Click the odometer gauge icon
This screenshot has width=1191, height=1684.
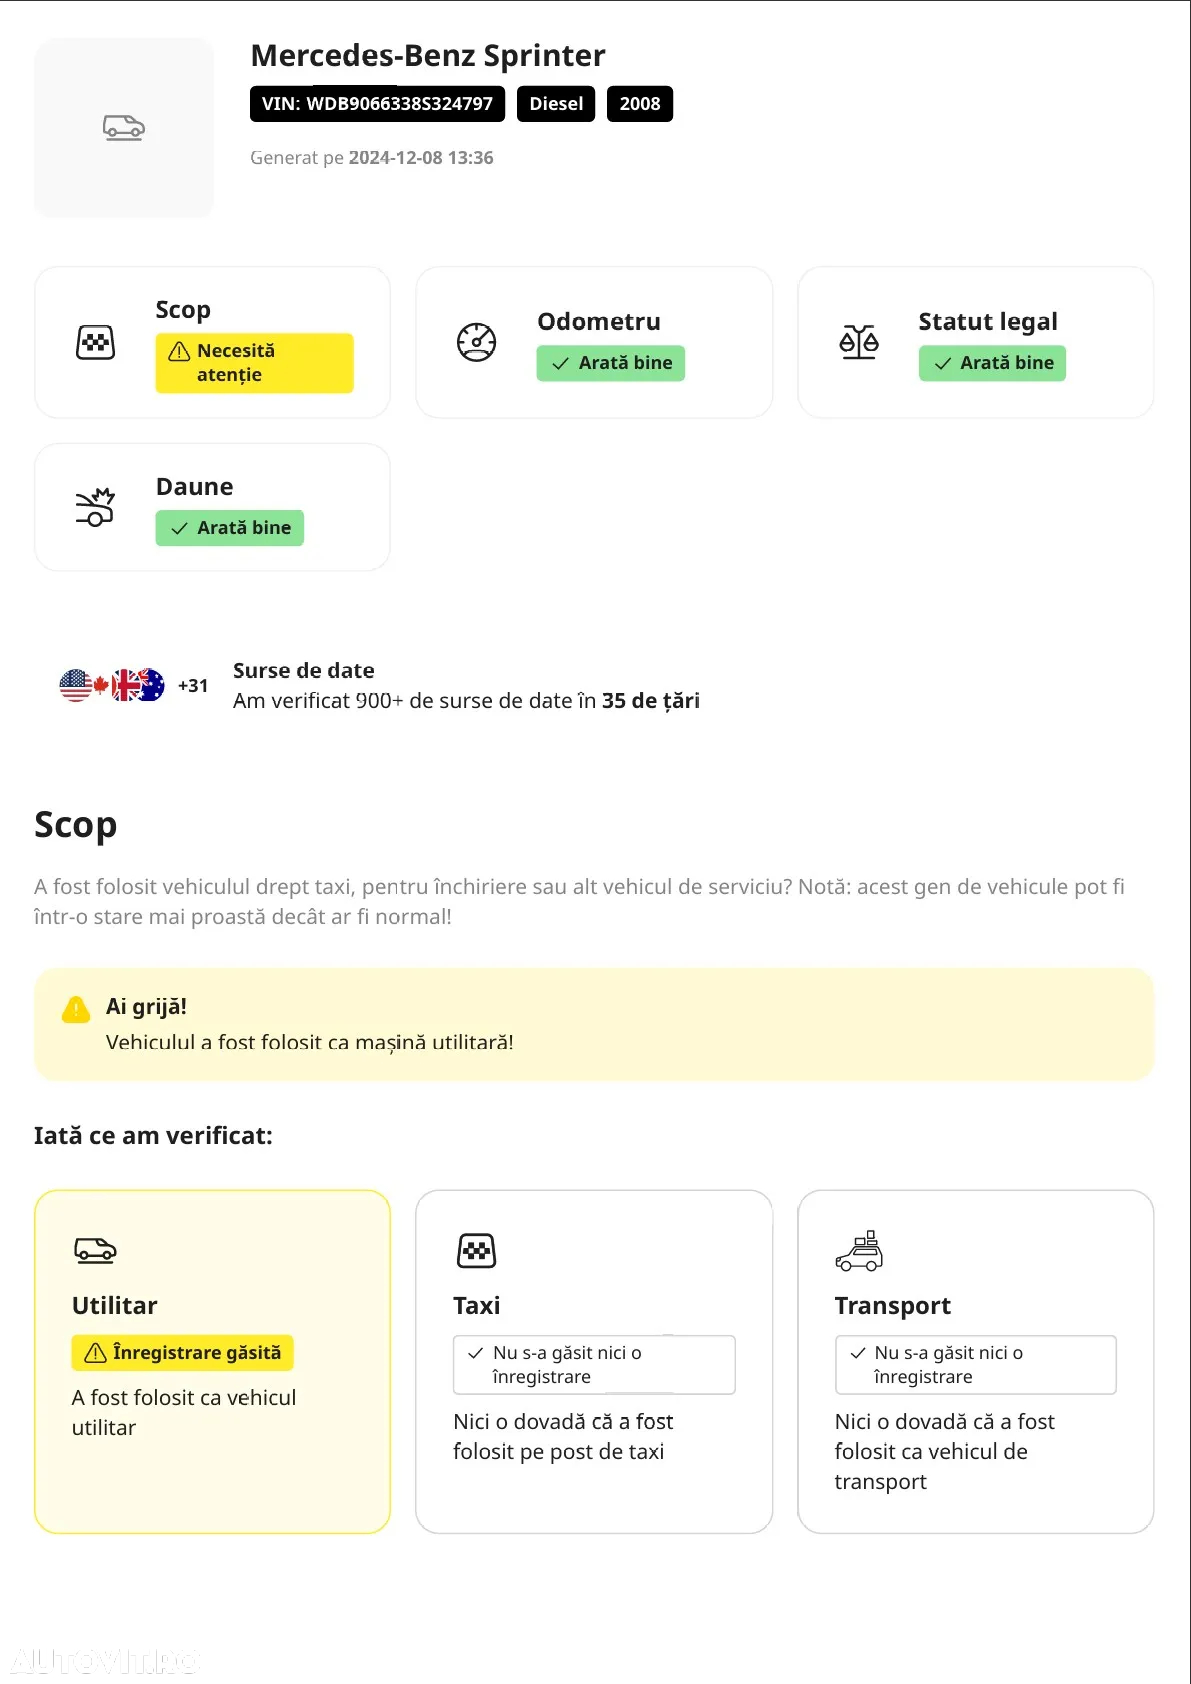(477, 343)
